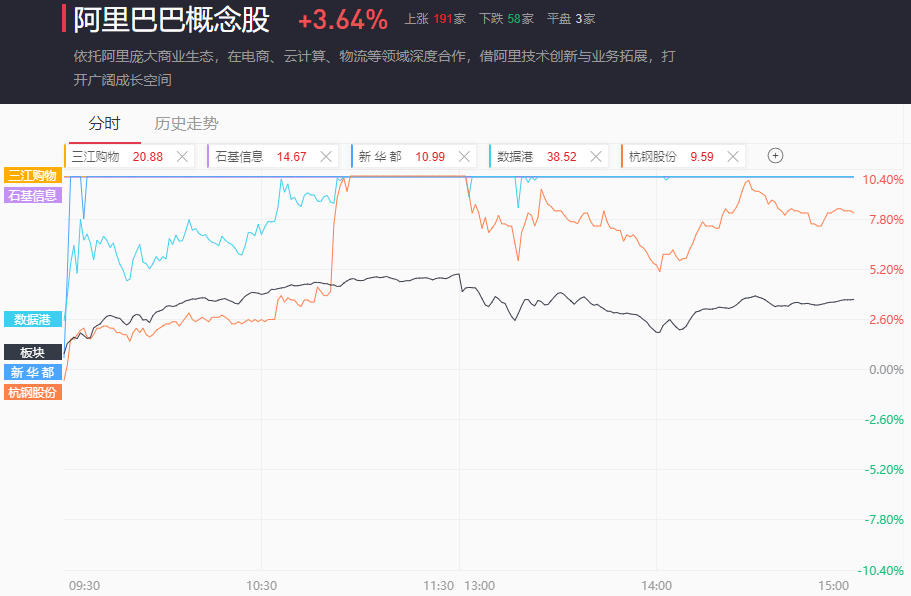Toggle the 杭钢股份 line label
911x596 pixels.
(33, 392)
